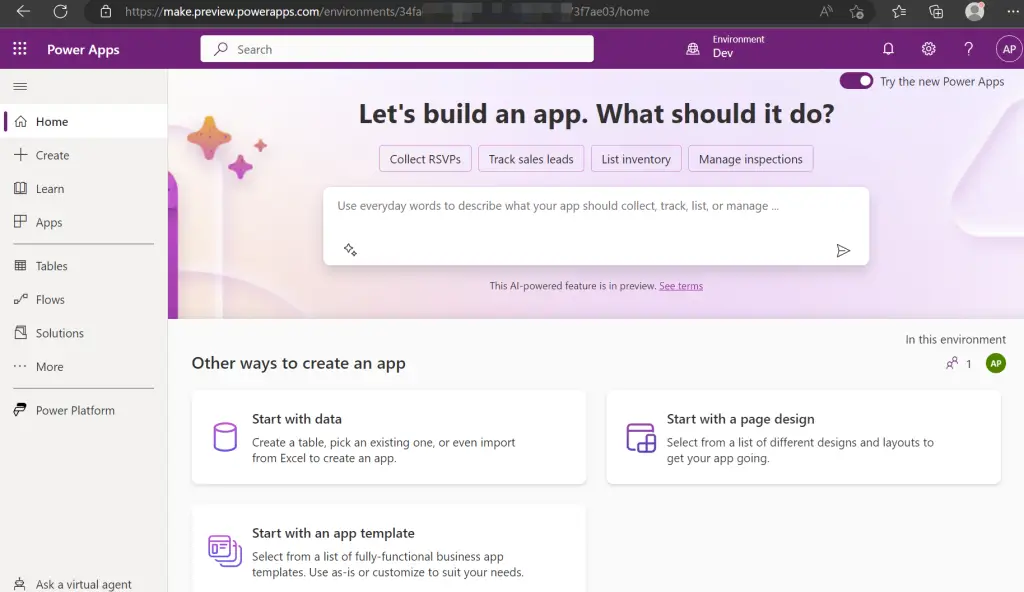Open the Start with an app template card

pos(389,549)
